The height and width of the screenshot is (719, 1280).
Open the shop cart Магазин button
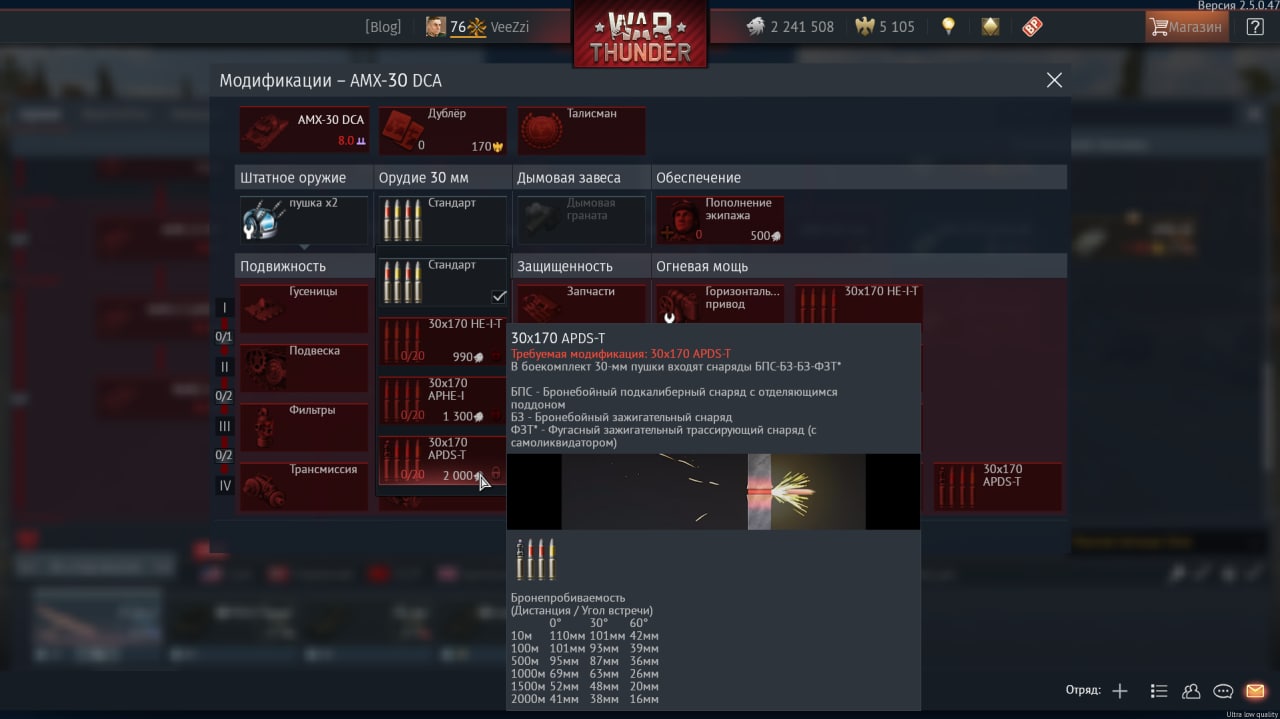(x=1187, y=27)
